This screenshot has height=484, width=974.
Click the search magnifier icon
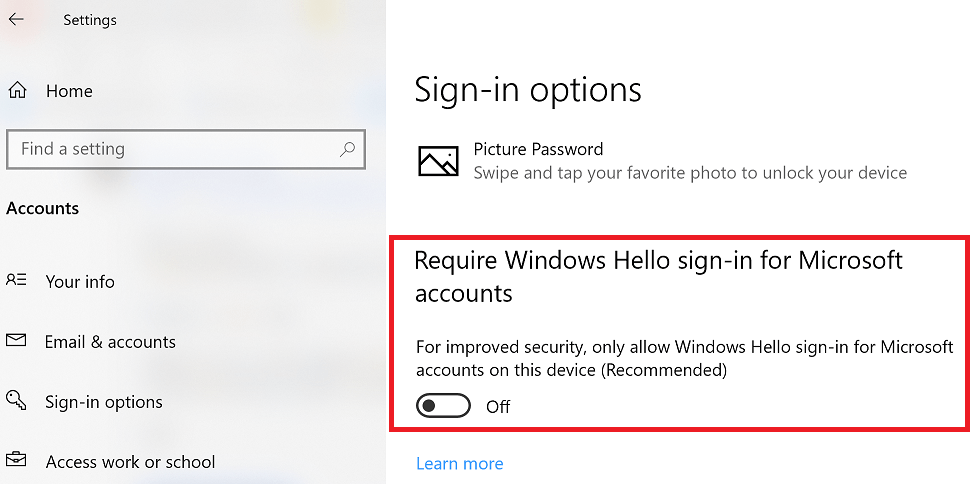347,149
